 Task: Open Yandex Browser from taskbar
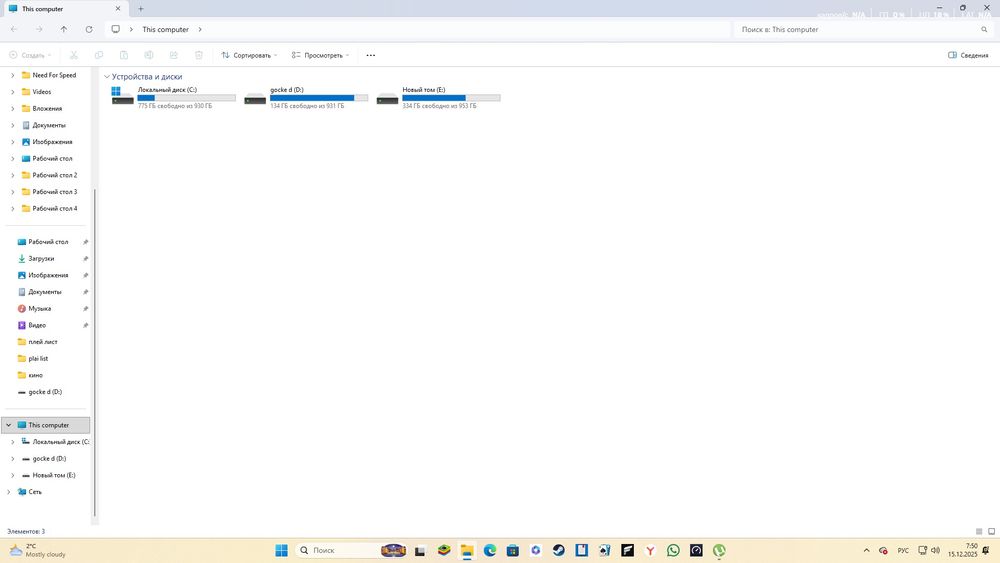click(x=651, y=550)
